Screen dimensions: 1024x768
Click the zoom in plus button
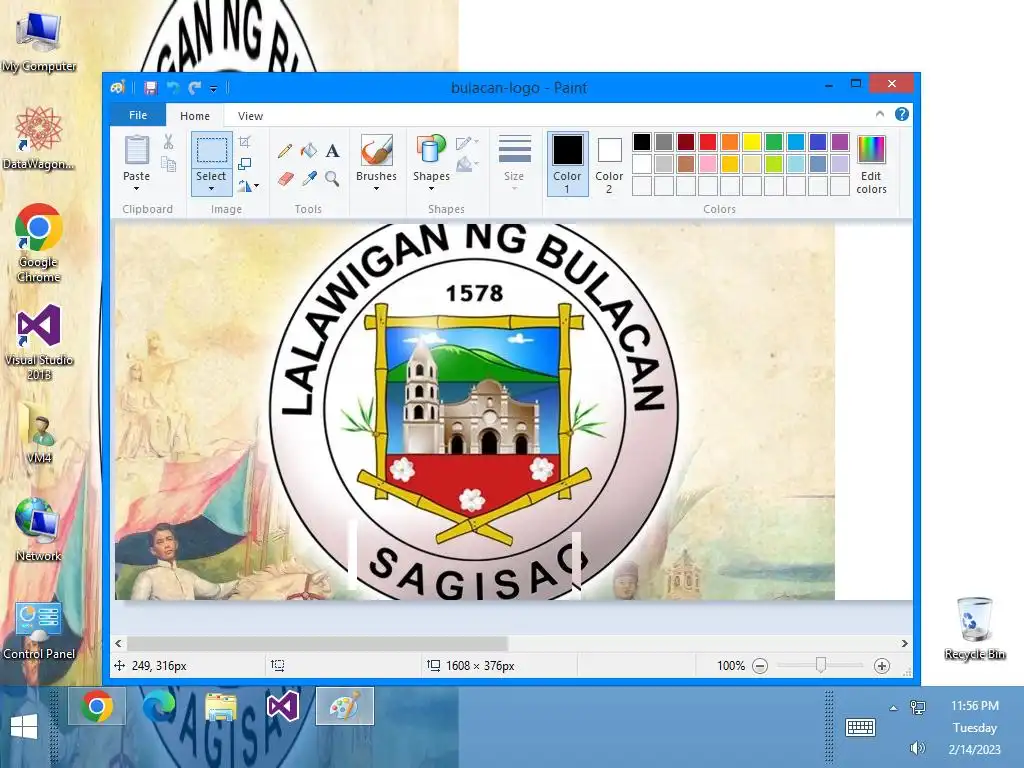882,666
